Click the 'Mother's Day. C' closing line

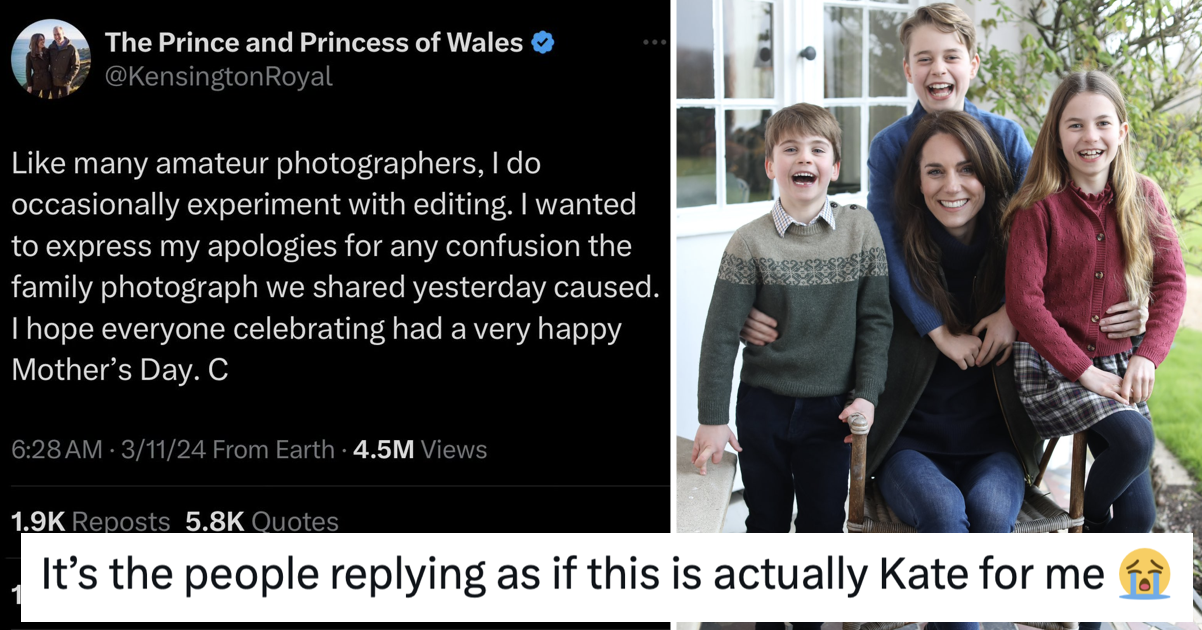(x=120, y=369)
